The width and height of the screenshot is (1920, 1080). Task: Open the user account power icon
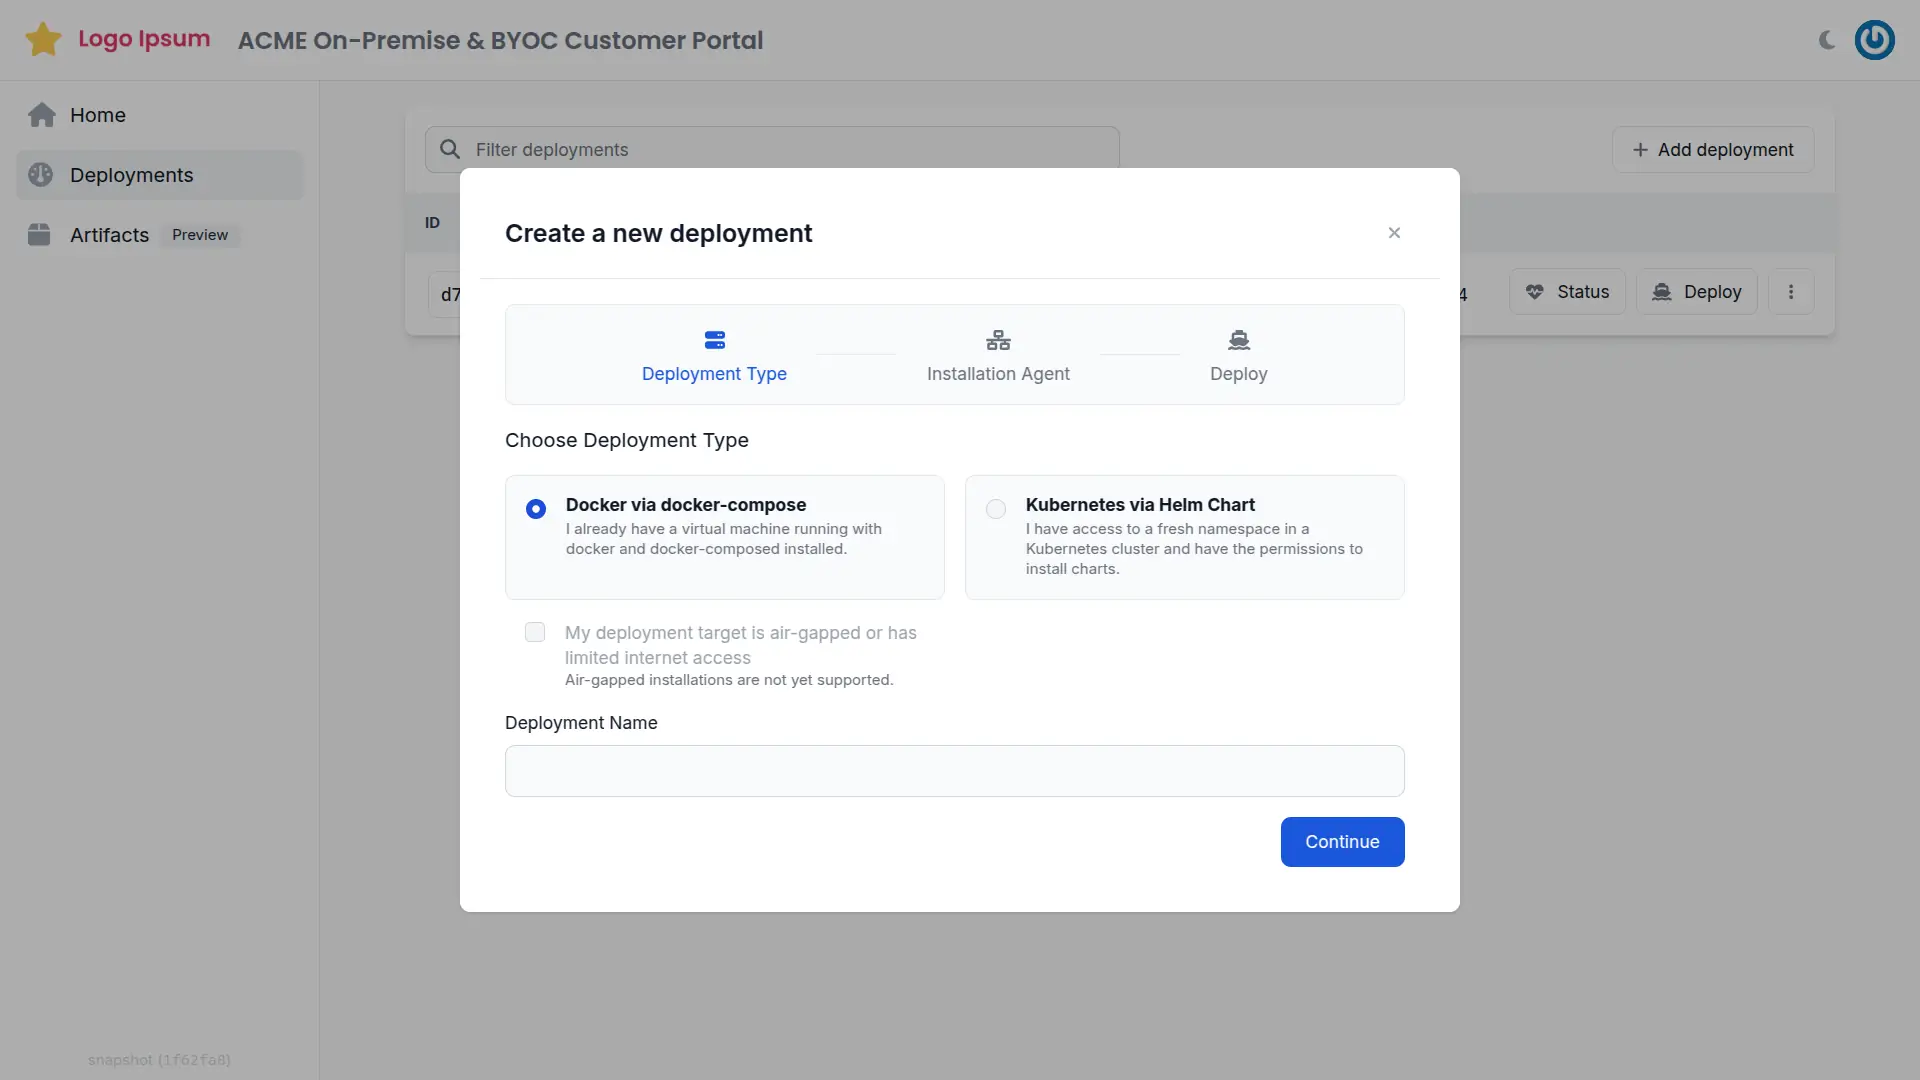tap(1875, 40)
